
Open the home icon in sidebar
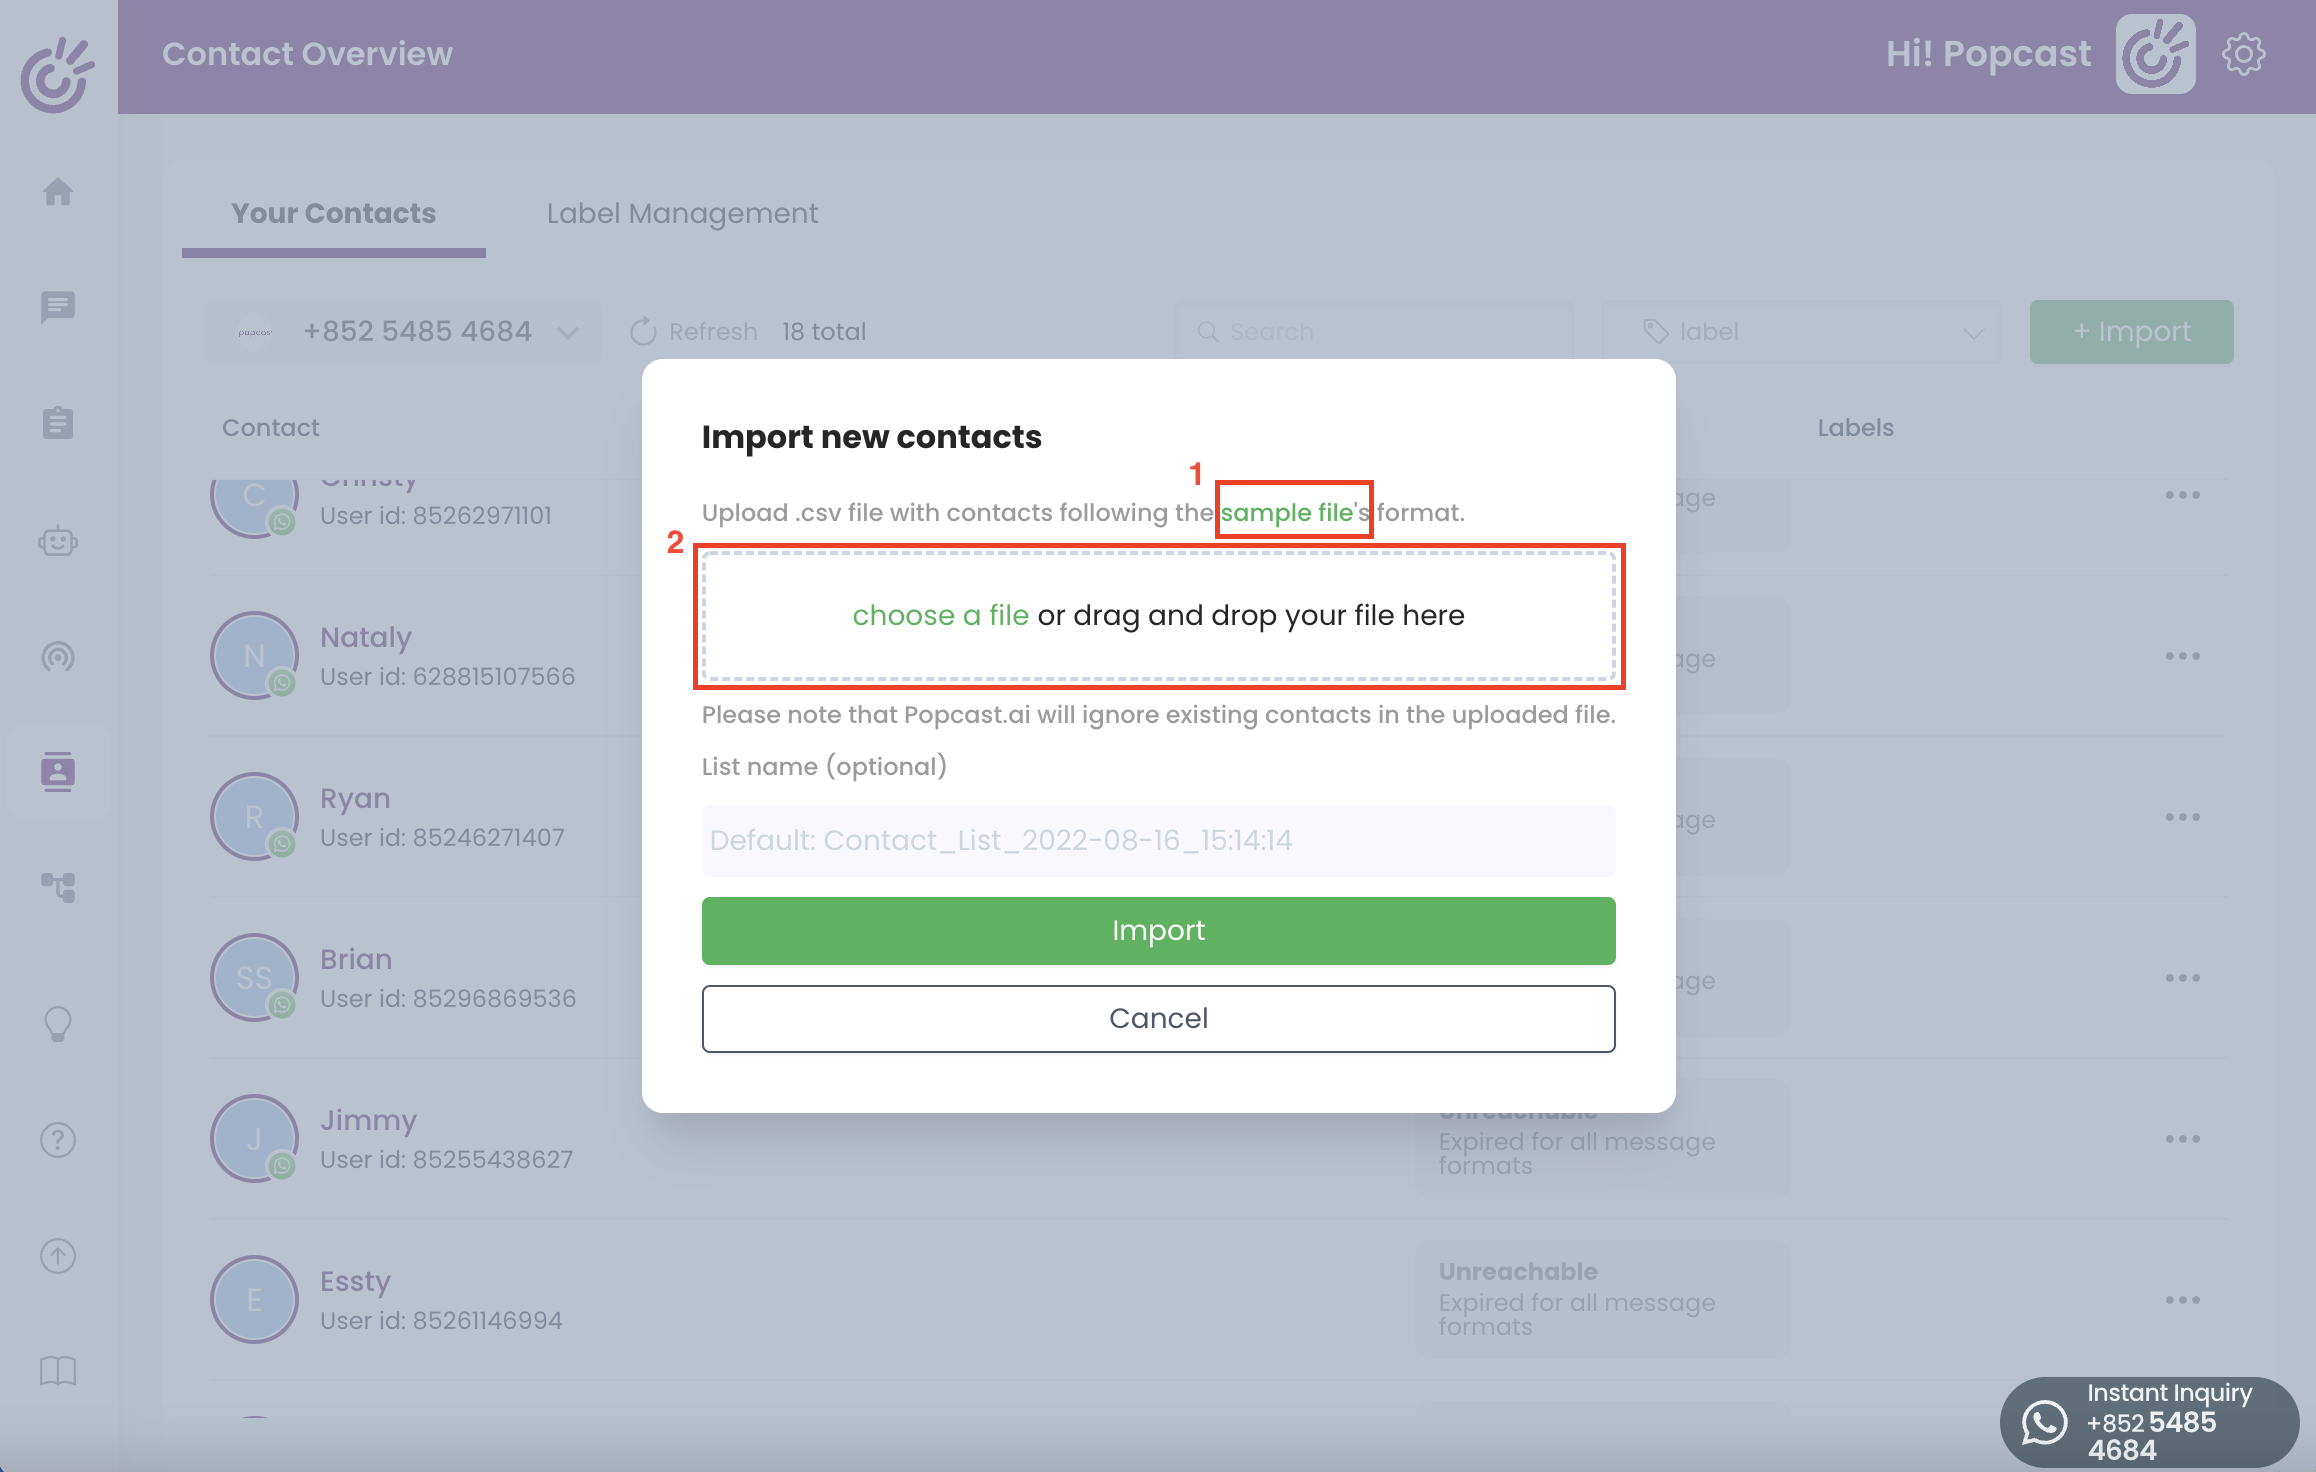point(58,191)
